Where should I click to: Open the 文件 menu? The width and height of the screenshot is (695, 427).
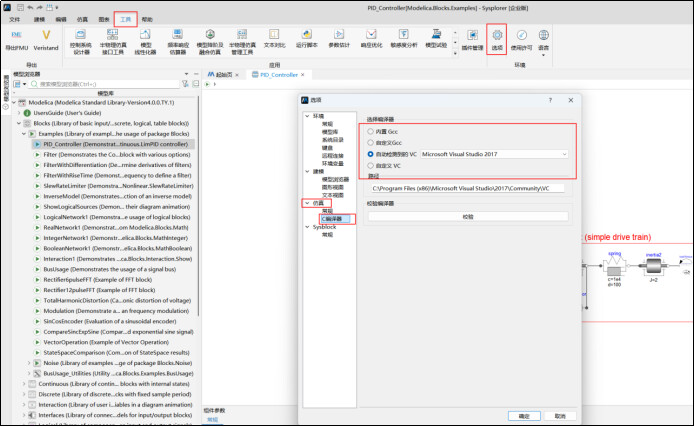[15, 20]
